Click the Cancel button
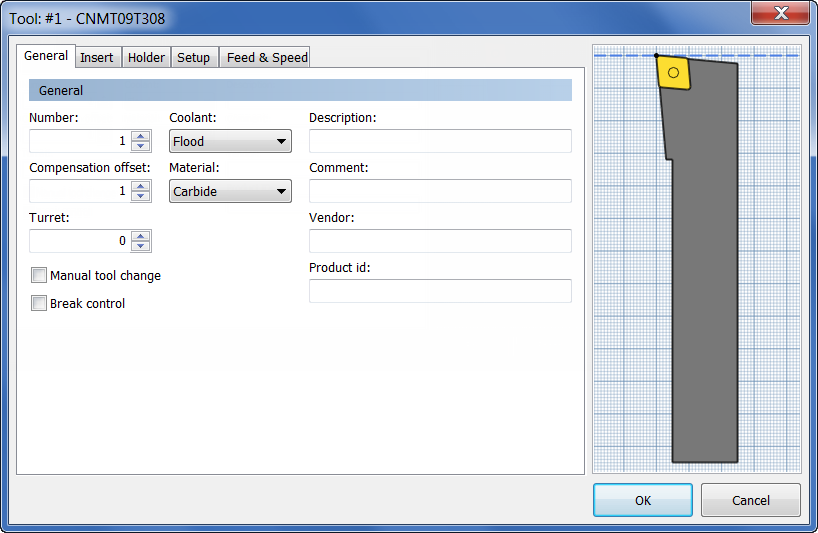Viewport: 818px width, 533px height. tap(751, 500)
